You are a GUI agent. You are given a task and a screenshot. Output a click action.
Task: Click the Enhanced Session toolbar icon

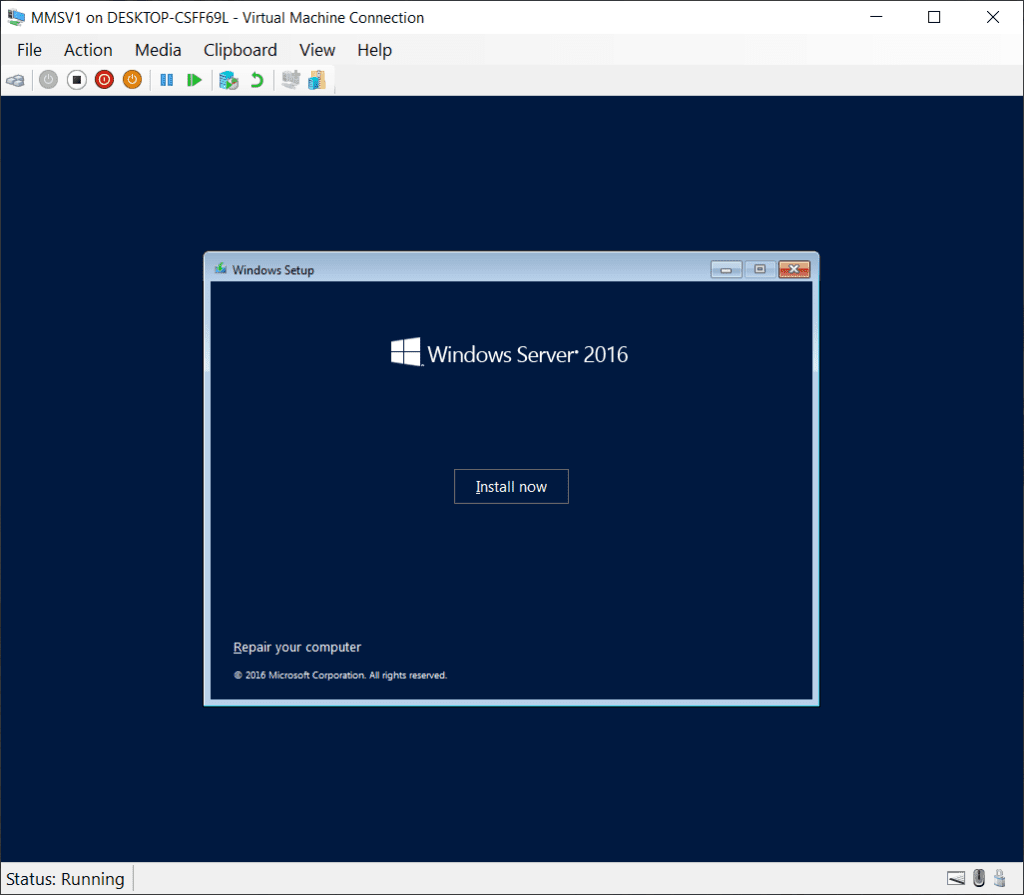[x=291, y=80]
